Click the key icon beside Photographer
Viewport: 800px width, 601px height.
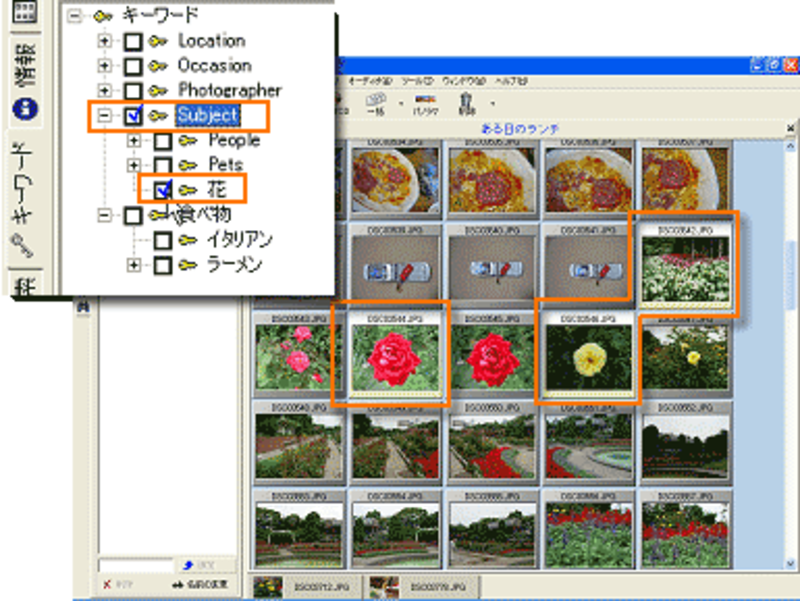[160, 91]
